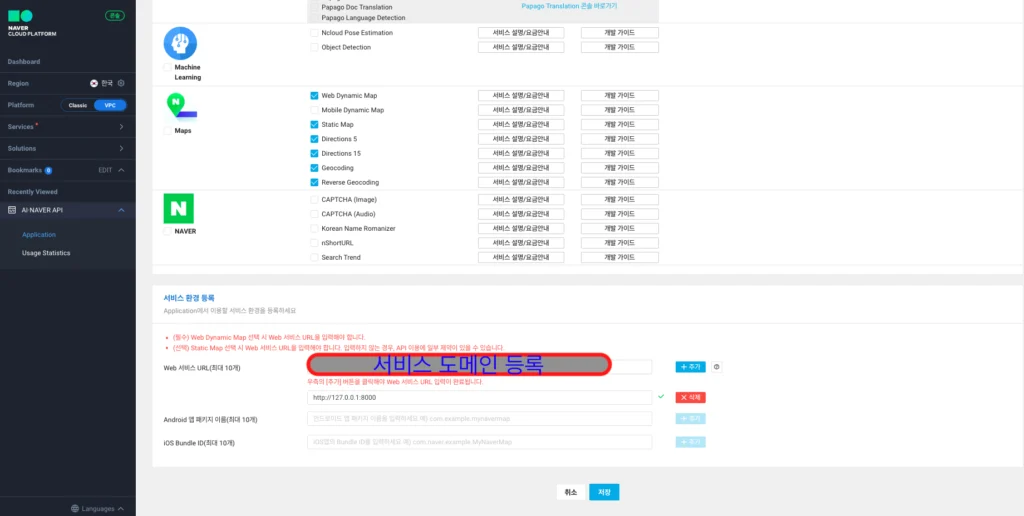Check the Ncloud Pose Estimation checkbox
Image resolution: width=1024 pixels, height=516 pixels.
(314, 33)
